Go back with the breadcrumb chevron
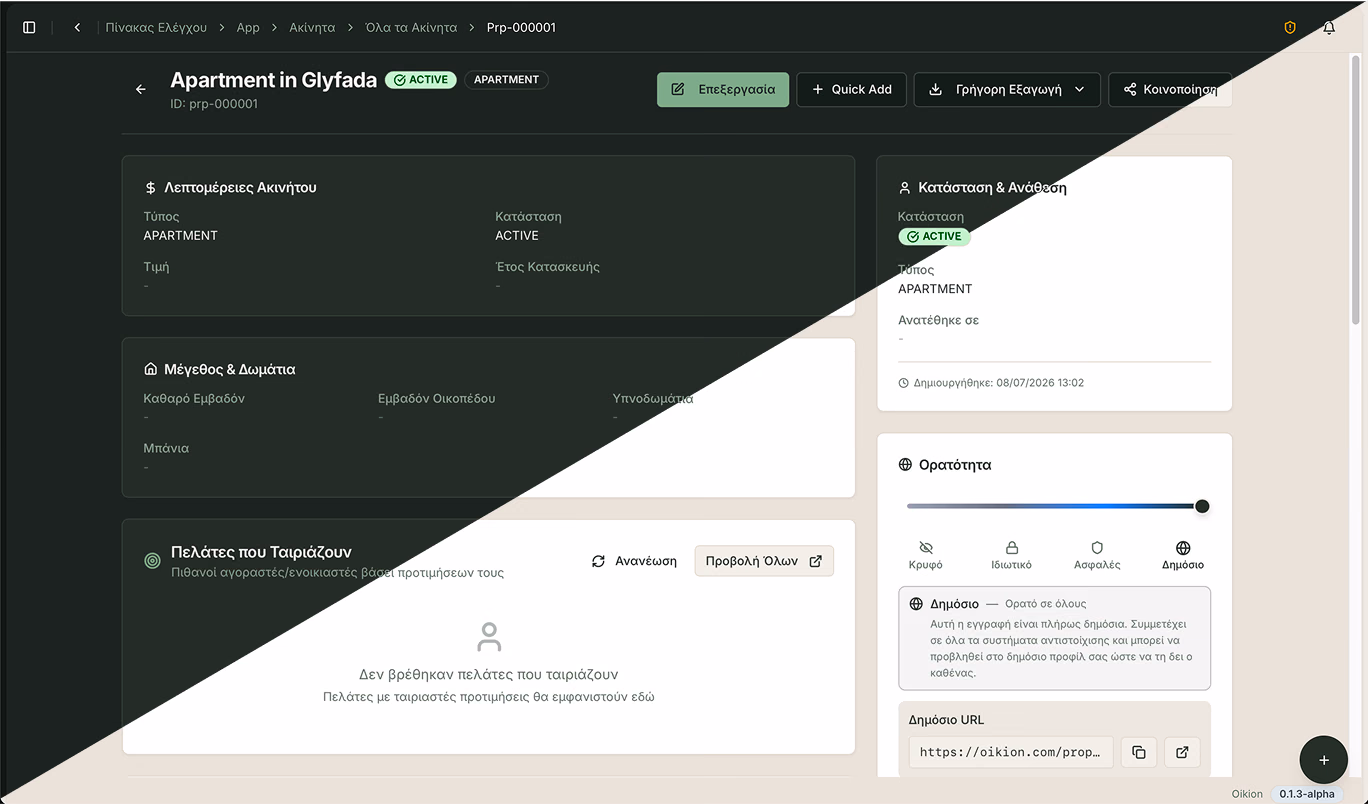The width and height of the screenshot is (1368, 804). click(77, 27)
